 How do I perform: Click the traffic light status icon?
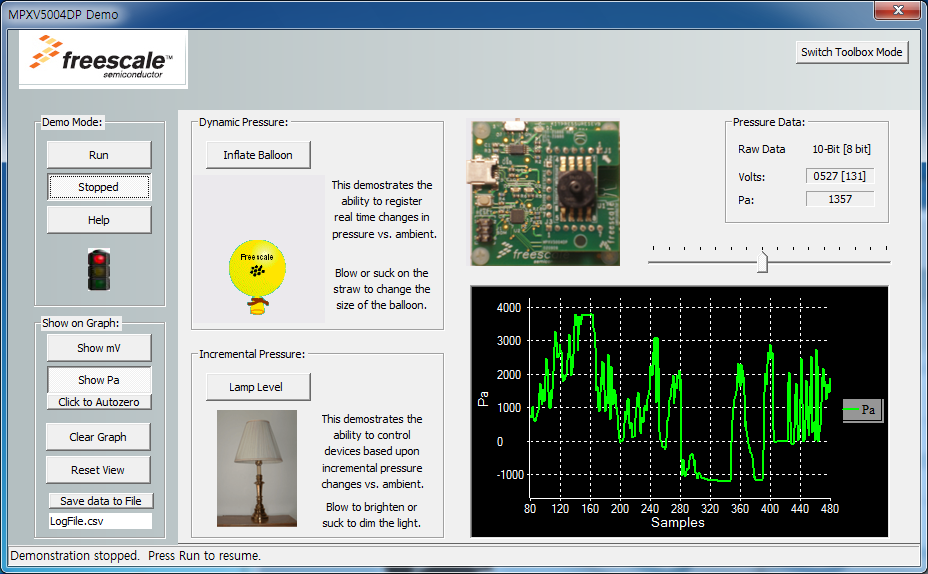98,270
